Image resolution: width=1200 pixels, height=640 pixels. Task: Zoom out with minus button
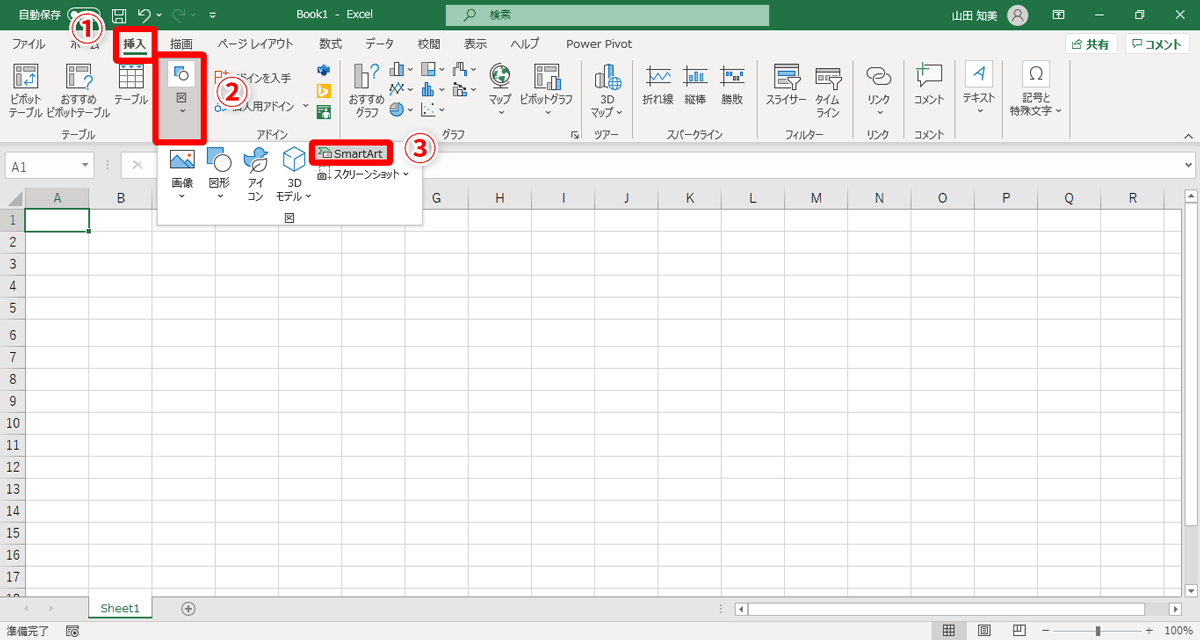click(x=1046, y=631)
